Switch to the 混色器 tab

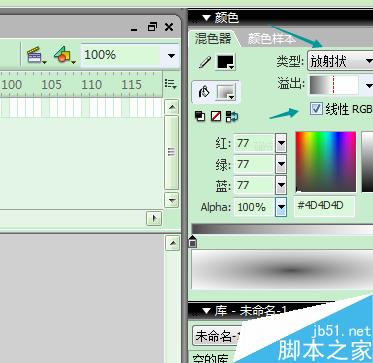213,38
